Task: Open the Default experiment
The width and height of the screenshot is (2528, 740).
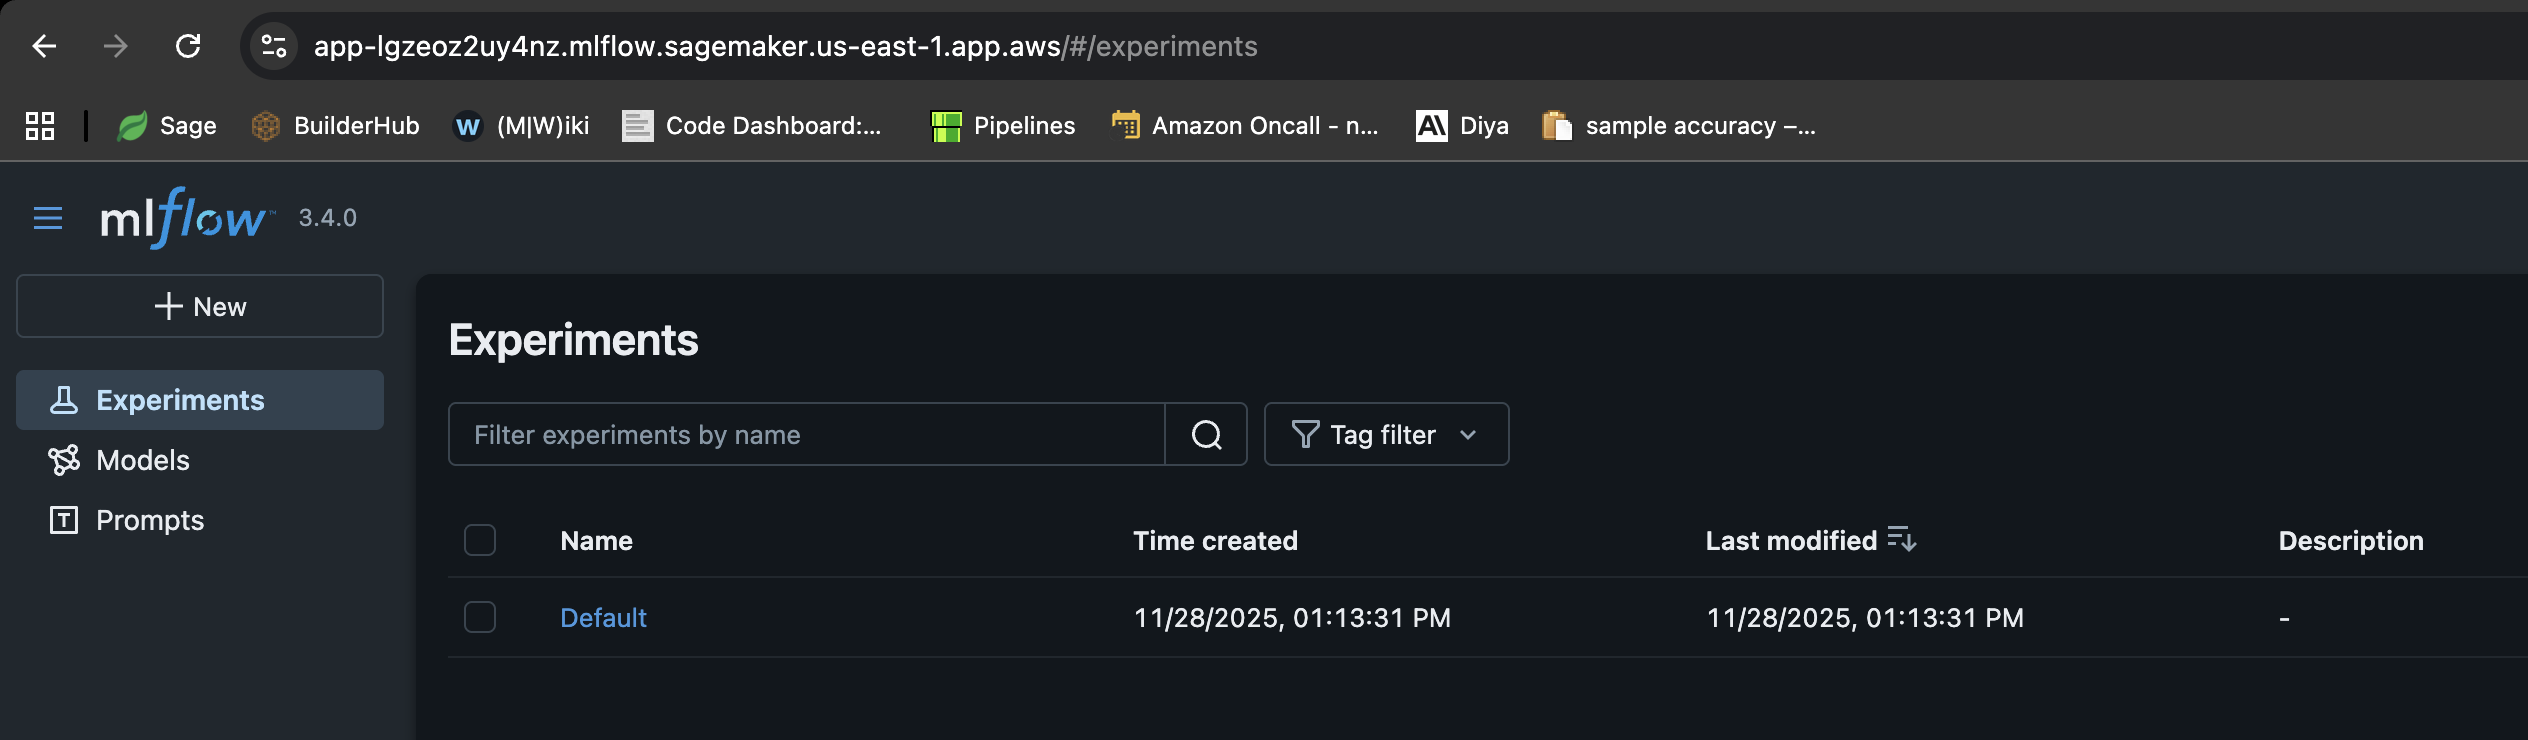Action: click(603, 617)
